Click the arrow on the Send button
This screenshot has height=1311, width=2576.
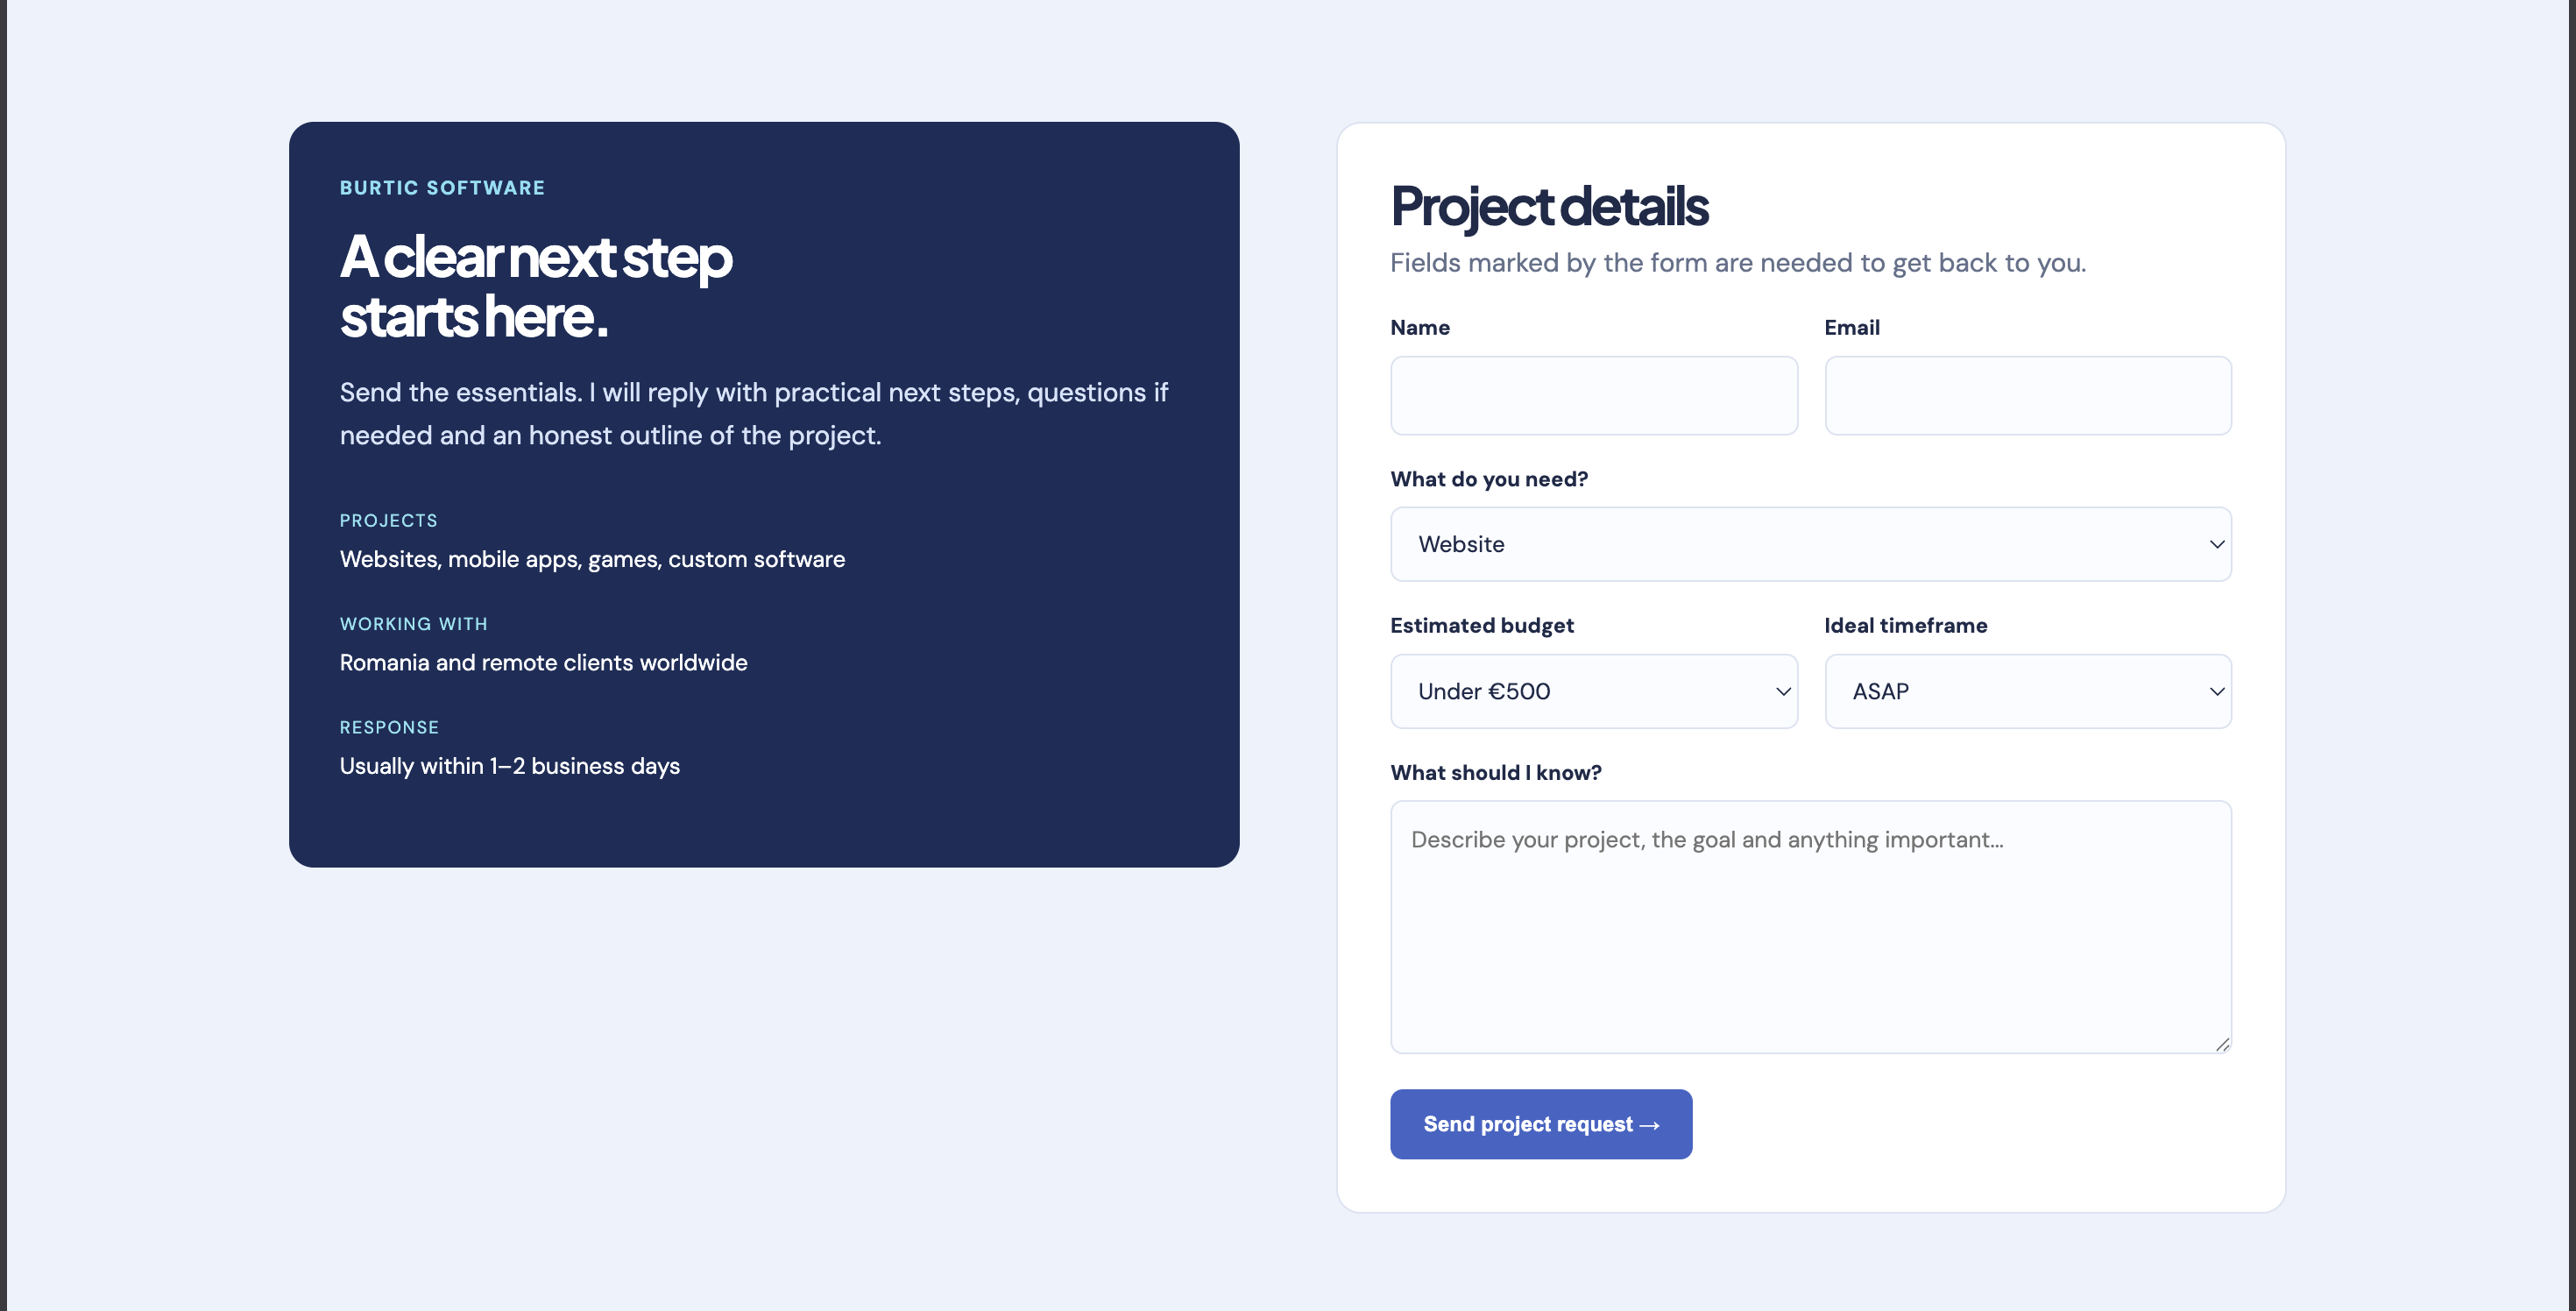(x=1650, y=1125)
